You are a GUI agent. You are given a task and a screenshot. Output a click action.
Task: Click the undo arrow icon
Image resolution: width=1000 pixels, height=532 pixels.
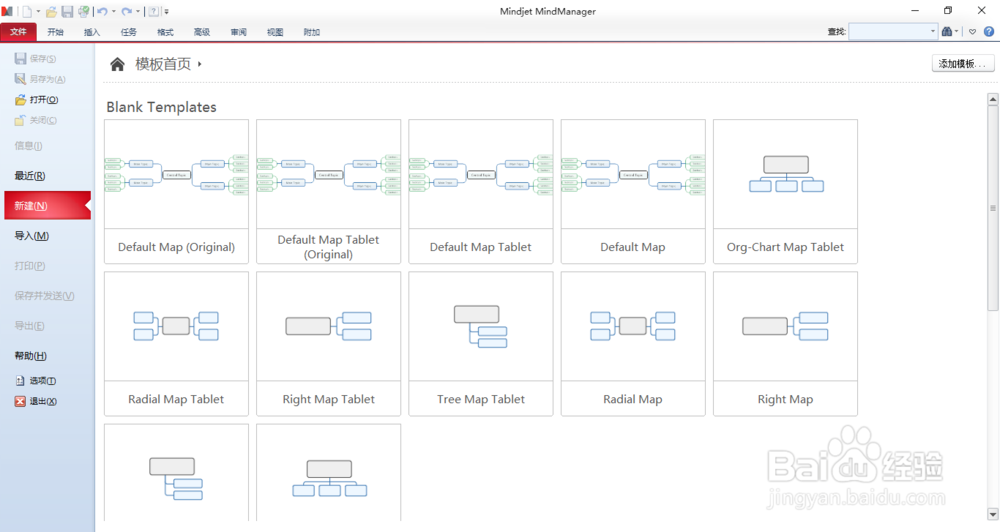(x=102, y=11)
